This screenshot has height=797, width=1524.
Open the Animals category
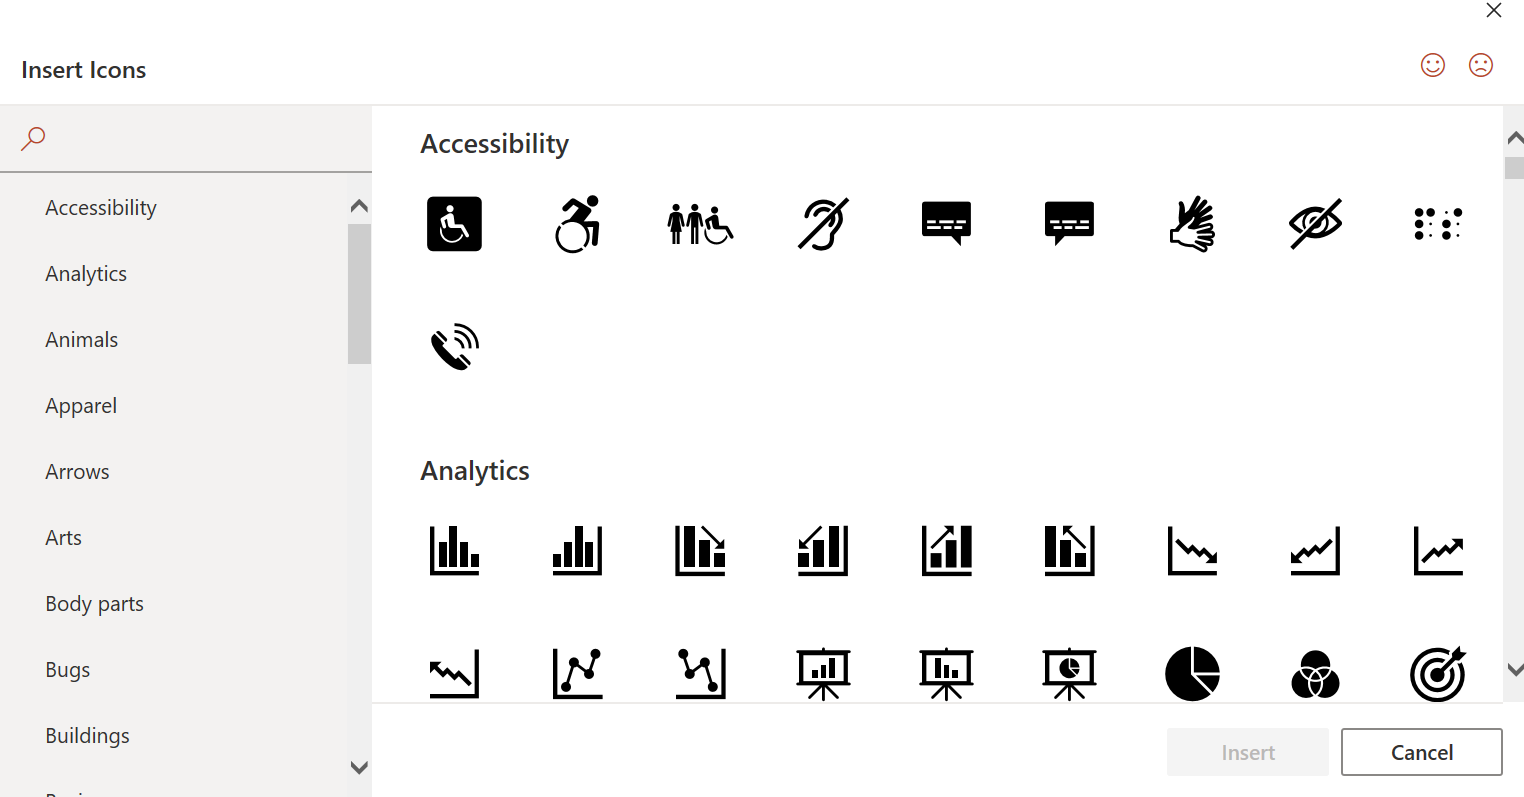82,340
